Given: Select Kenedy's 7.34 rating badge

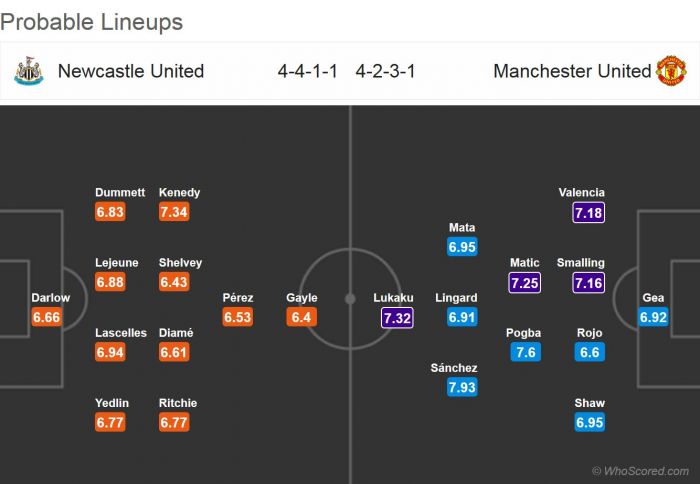Looking at the screenshot, I should pos(174,212).
